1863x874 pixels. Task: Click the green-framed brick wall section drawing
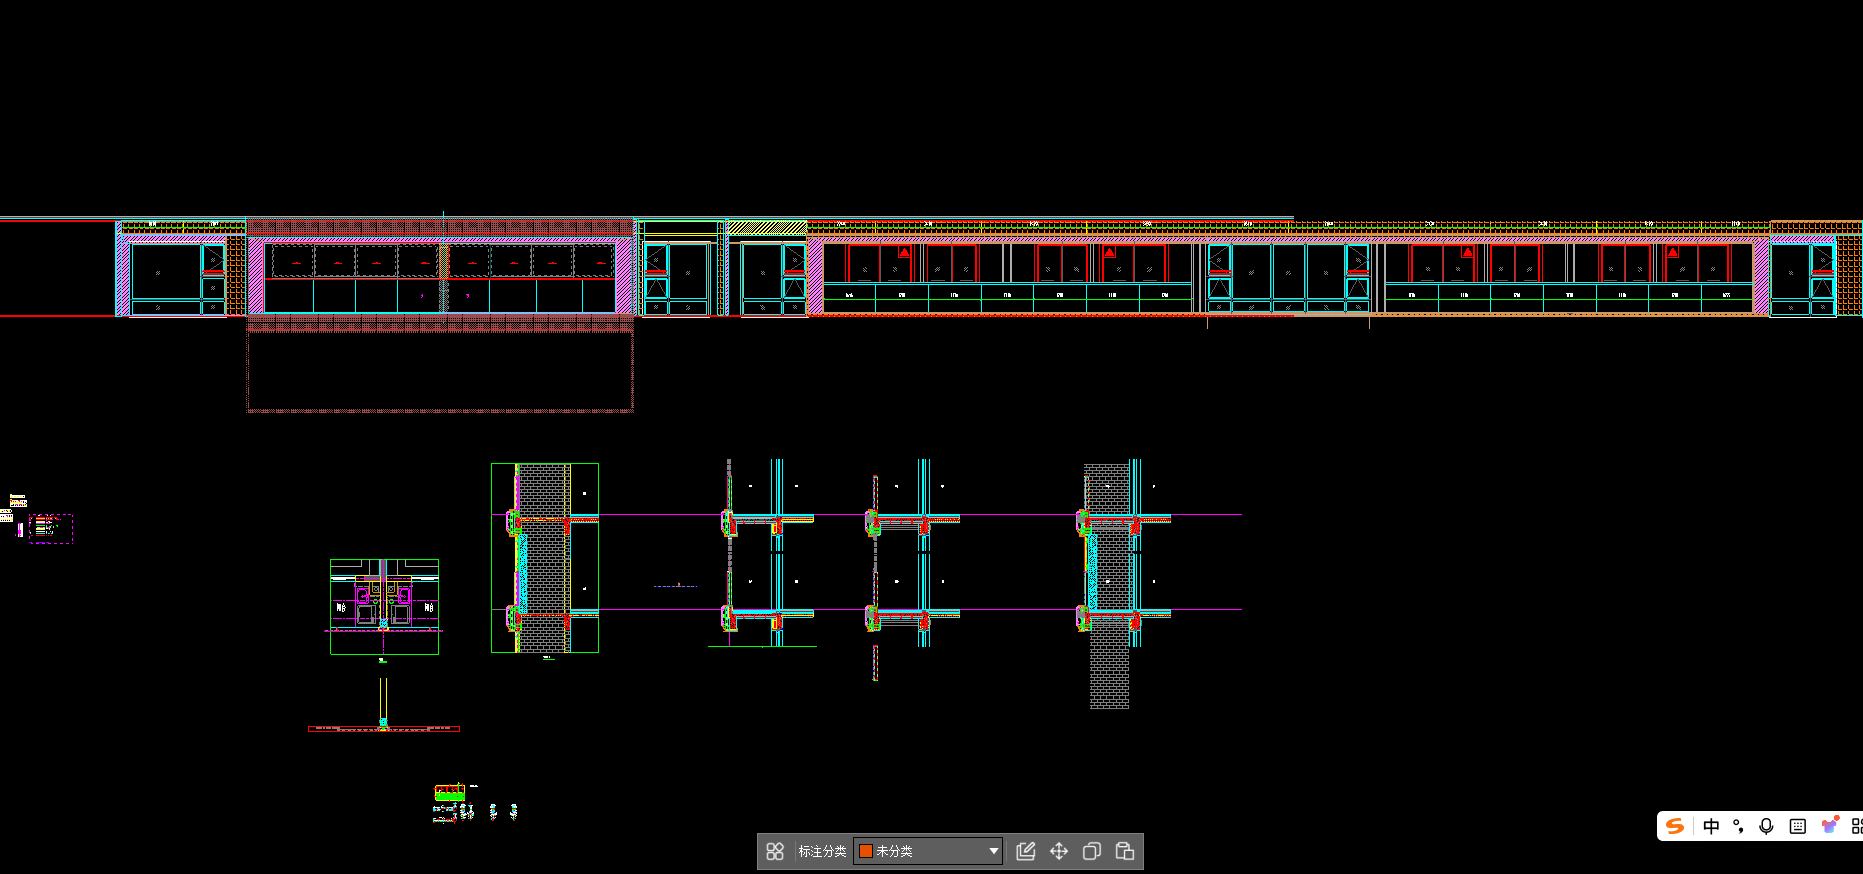545,557
